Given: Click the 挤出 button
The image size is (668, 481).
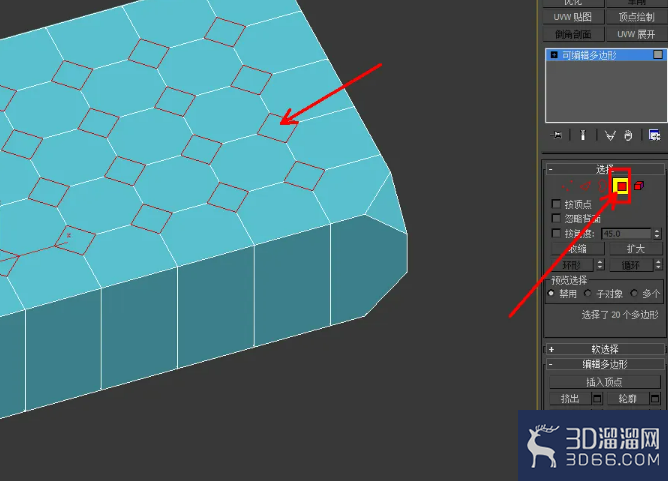Looking at the screenshot, I should coord(570,399).
